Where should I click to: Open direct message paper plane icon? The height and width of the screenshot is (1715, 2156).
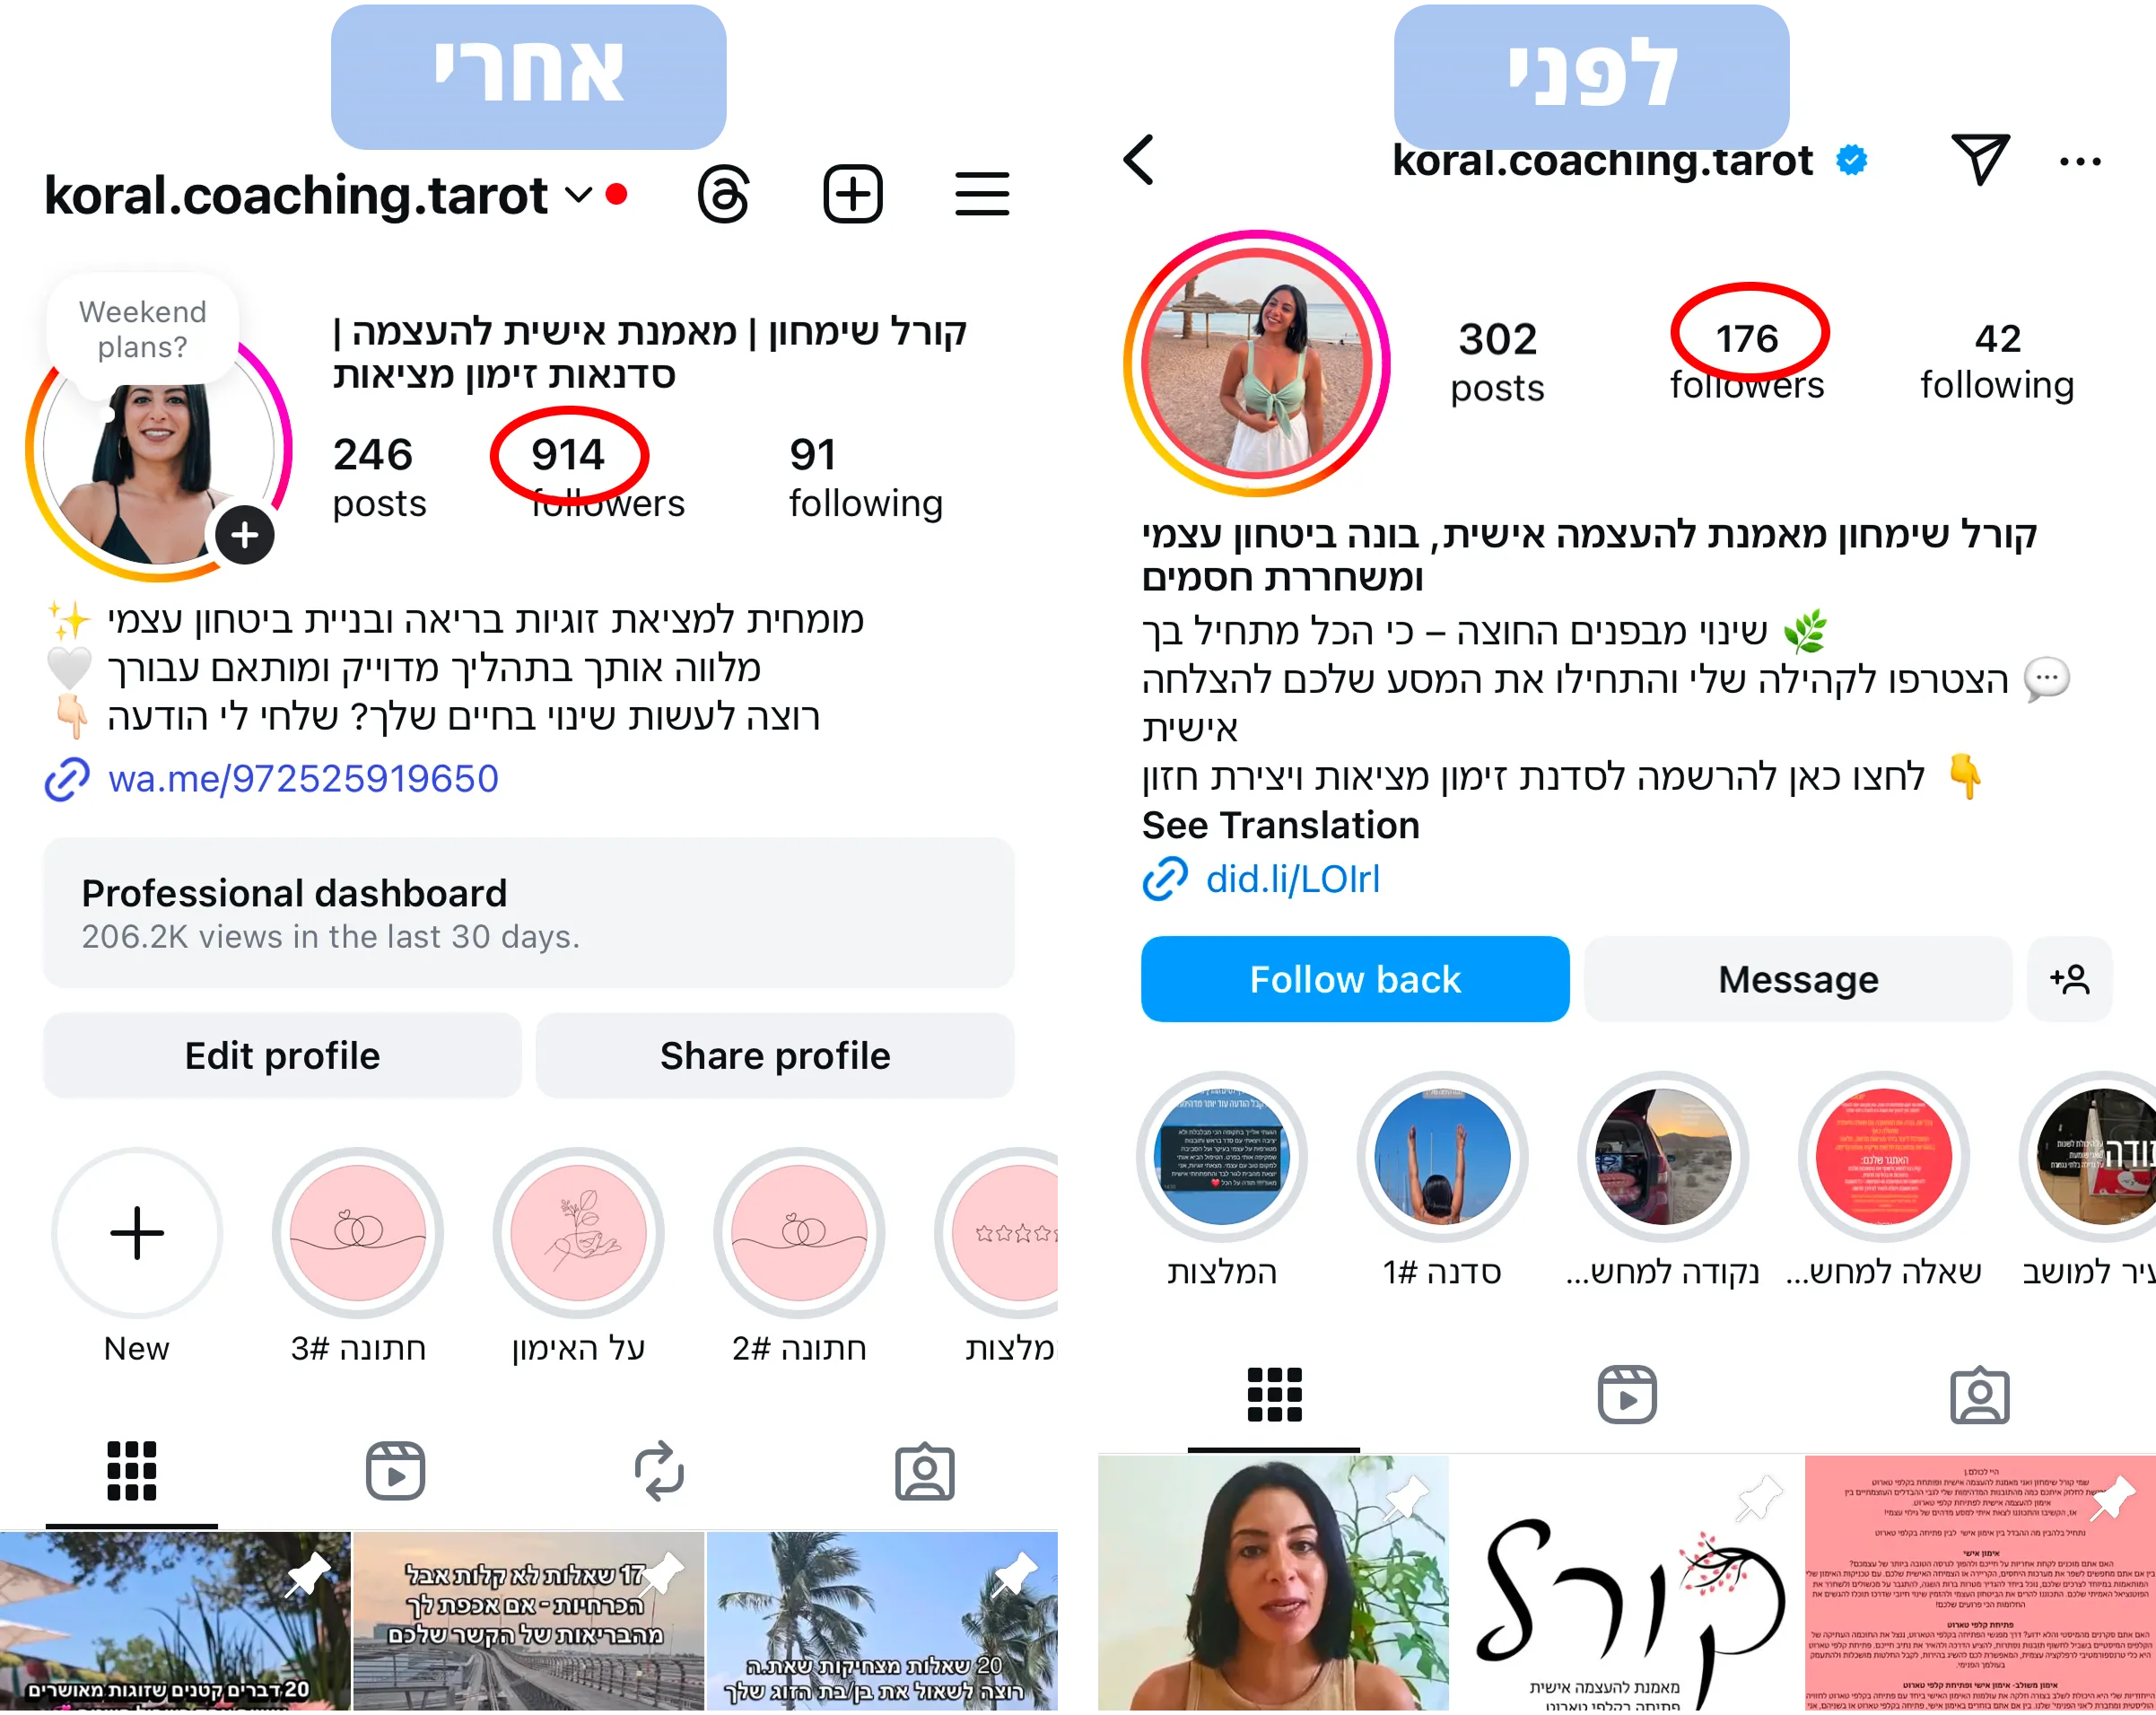pos(1979,158)
